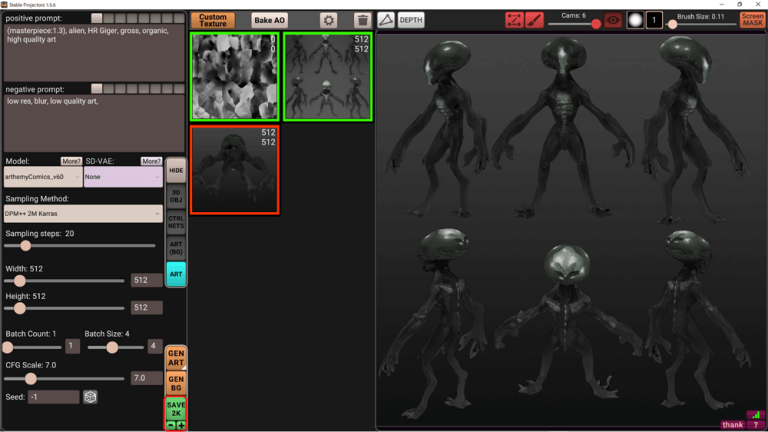This screenshot has width=768, height=432.
Task: Select the grayscale noise texture thumbnail
Action: tap(235, 76)
